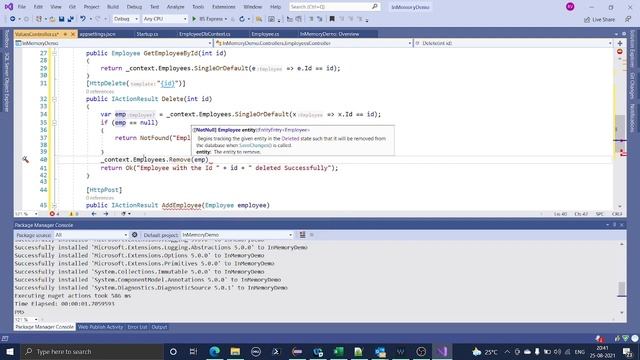
Task: Pin the ValuesController.cs tab
Action: (65, 34)
